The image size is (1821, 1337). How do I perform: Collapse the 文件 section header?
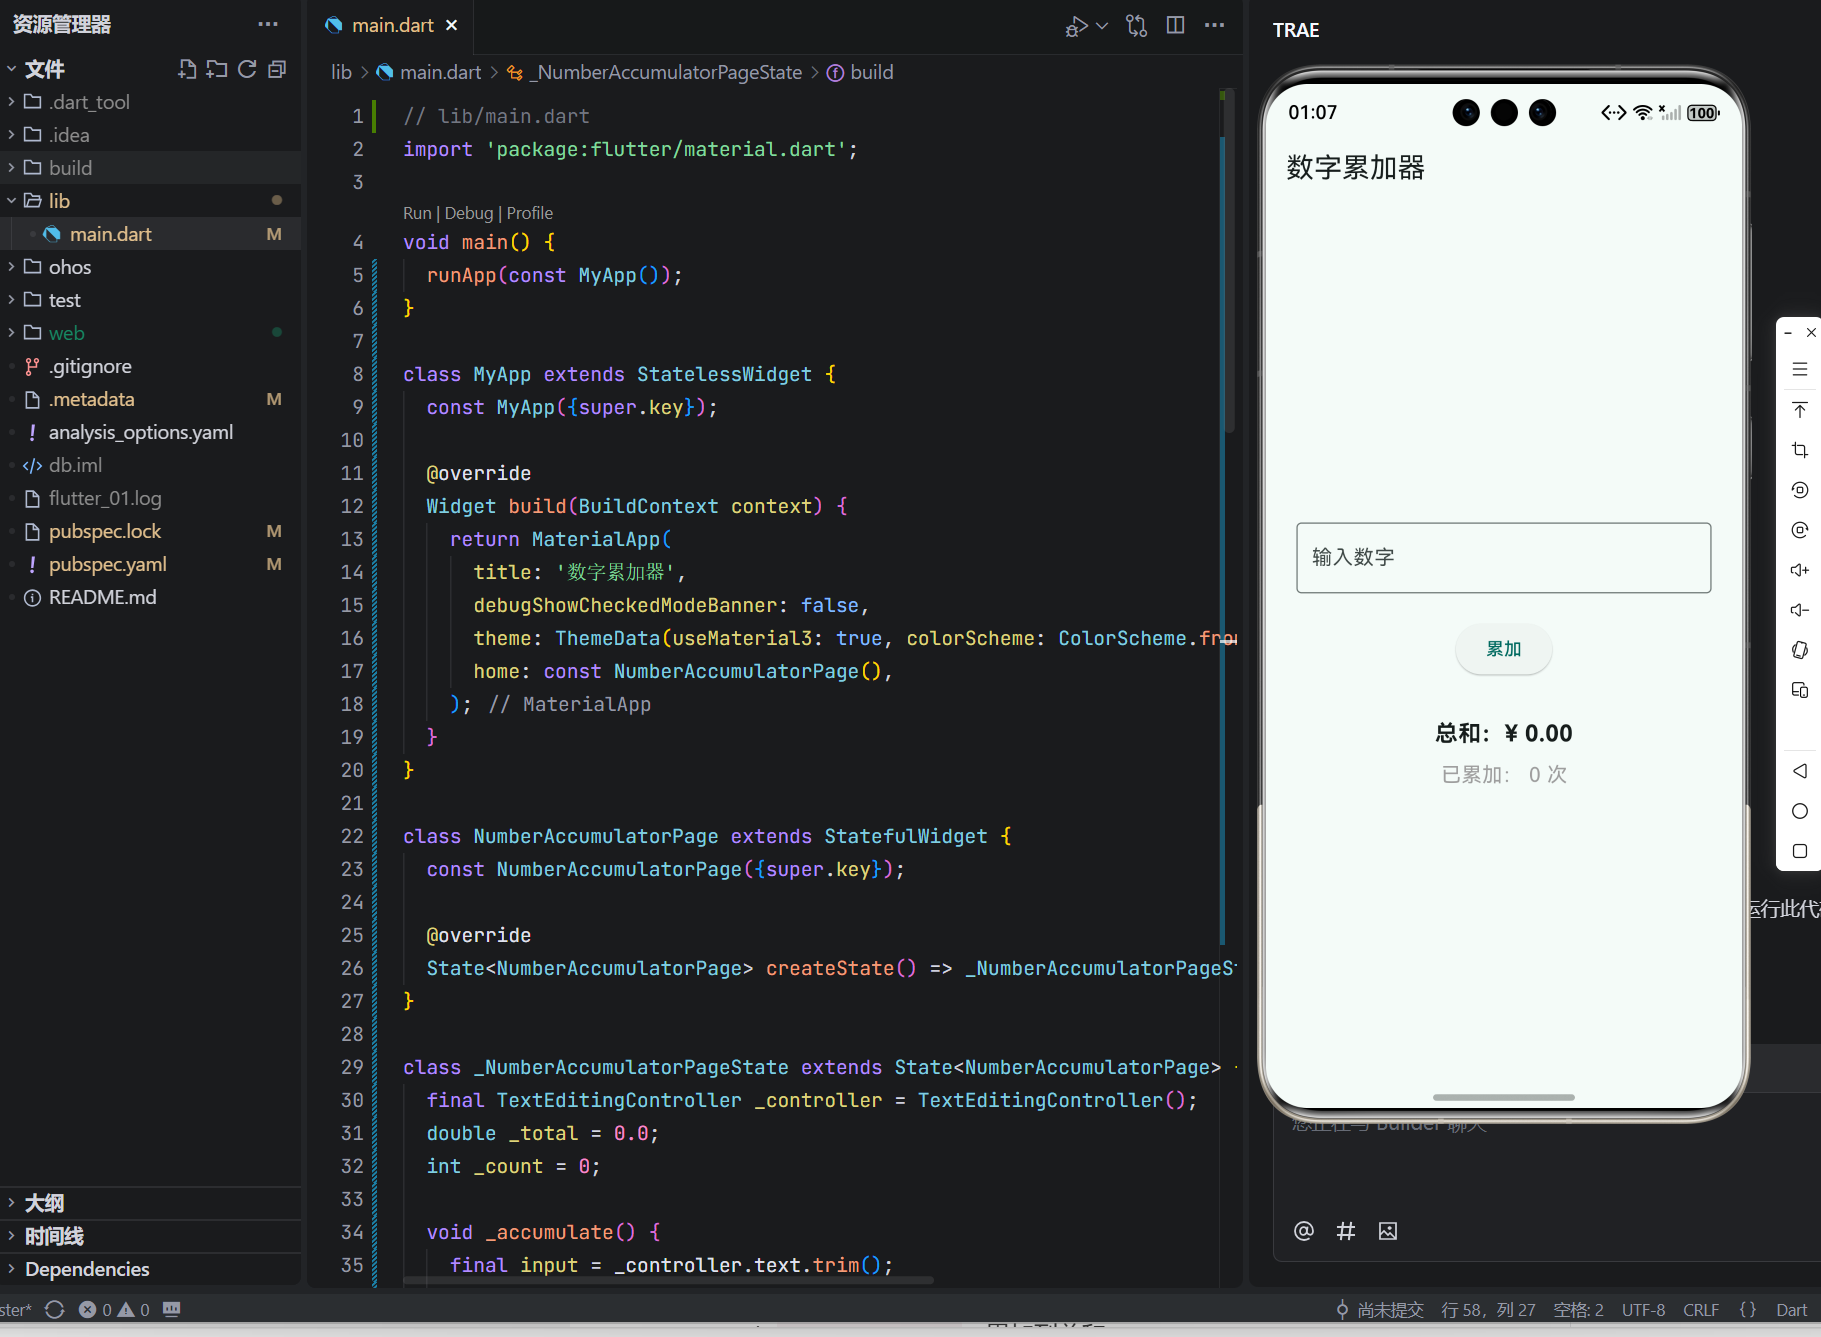pos(44,69)
